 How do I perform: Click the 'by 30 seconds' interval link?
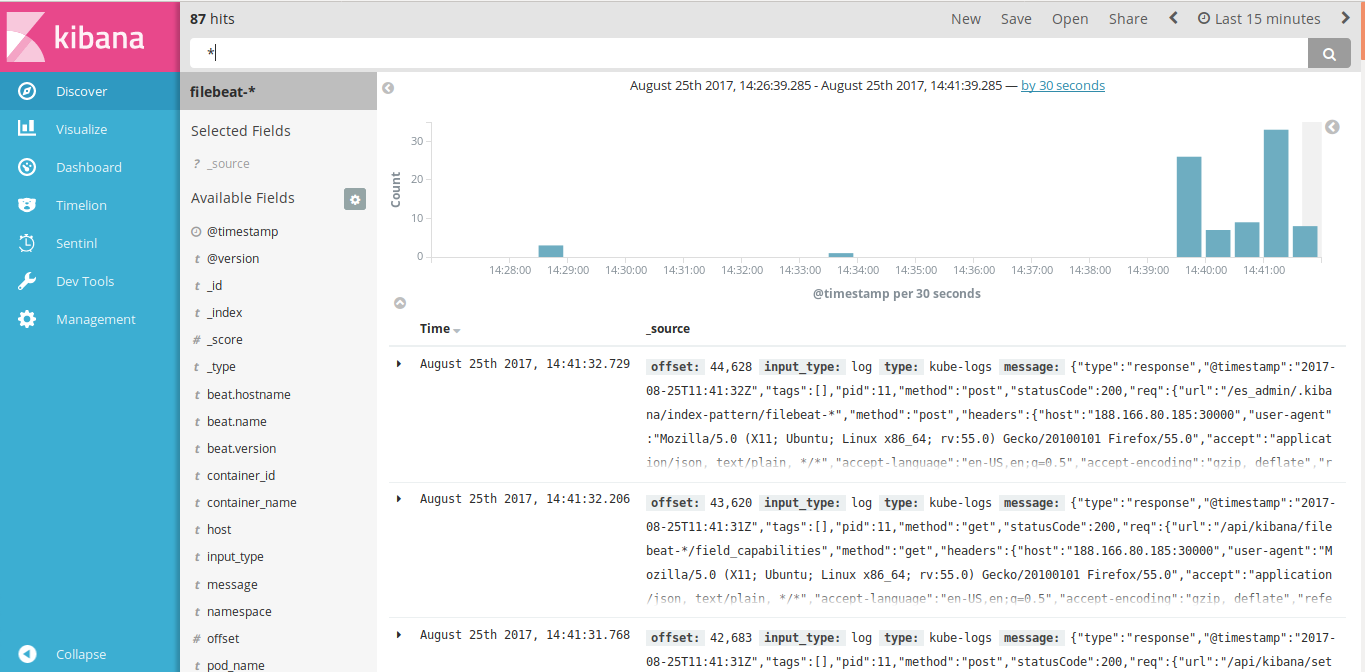[x=1063, y=86]
